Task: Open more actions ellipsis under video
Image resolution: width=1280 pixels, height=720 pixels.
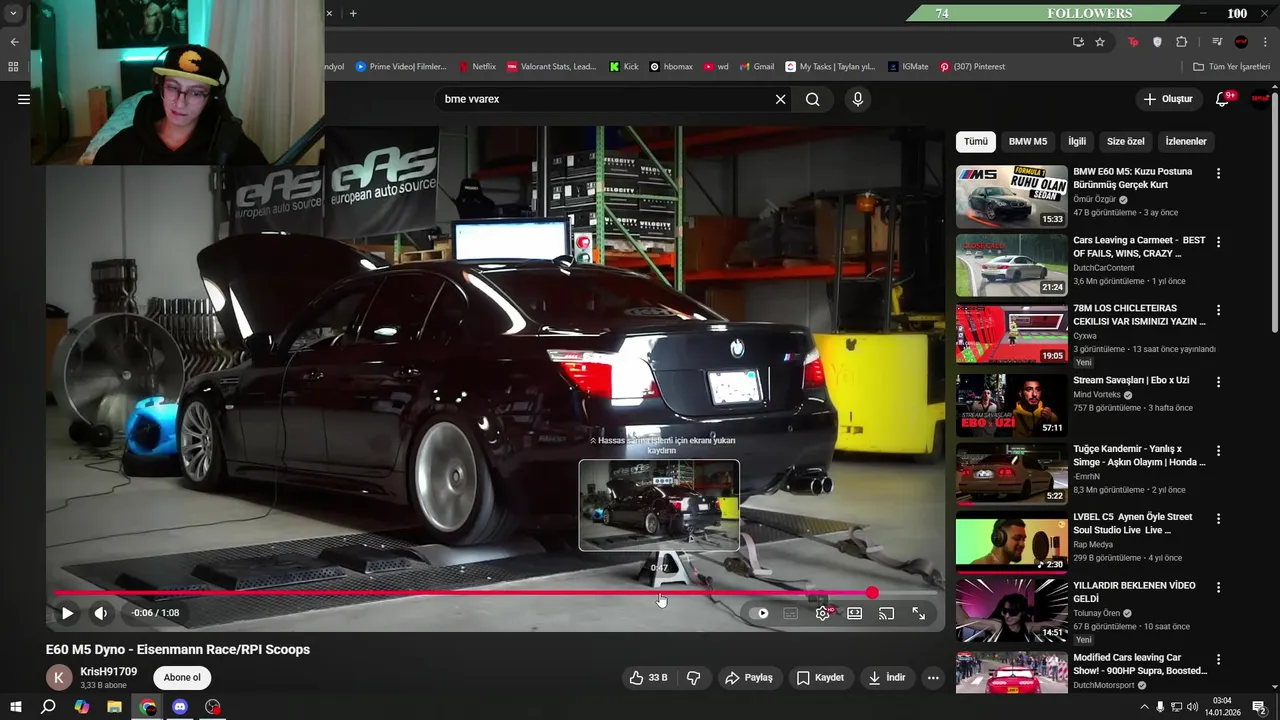Action: [933, 677]
